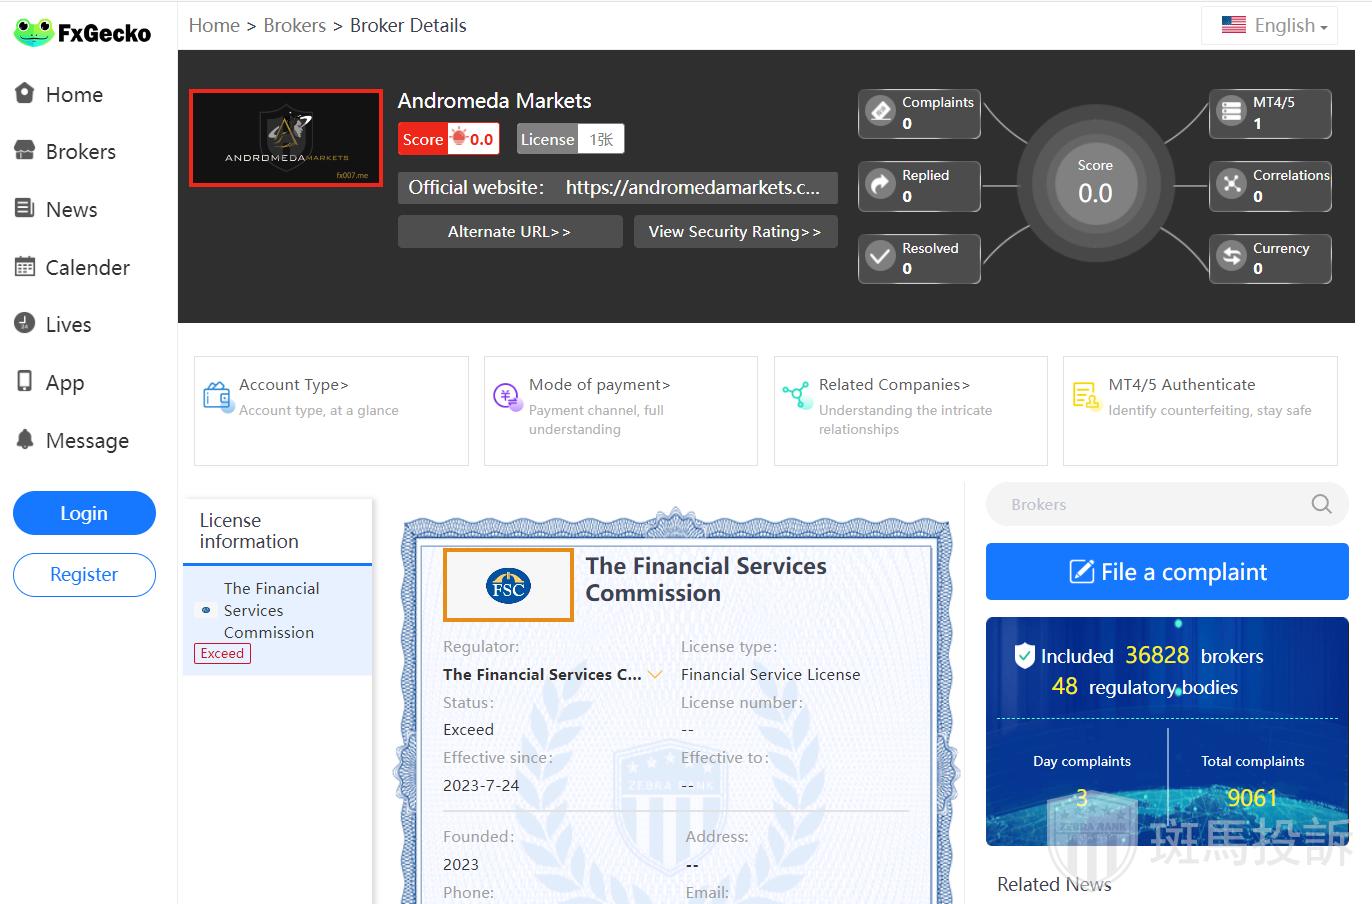Click the Currency exchange icon

[1231, 257]
